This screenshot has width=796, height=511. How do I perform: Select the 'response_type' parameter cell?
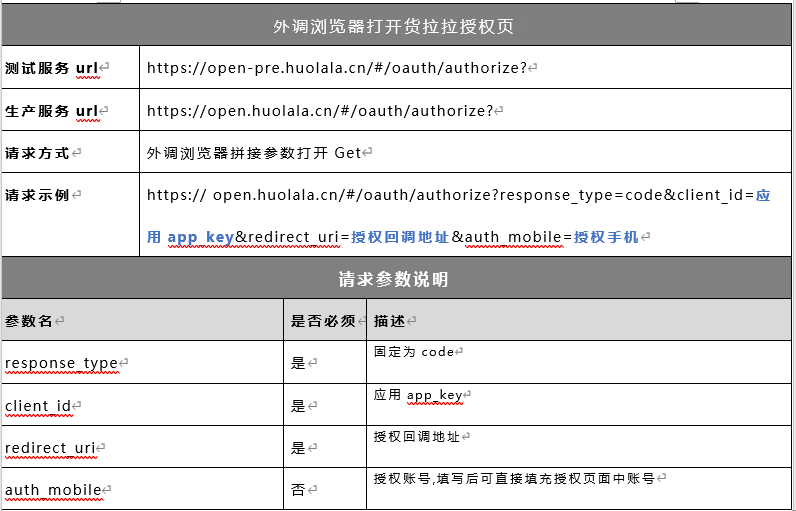(x=143, y=362)
